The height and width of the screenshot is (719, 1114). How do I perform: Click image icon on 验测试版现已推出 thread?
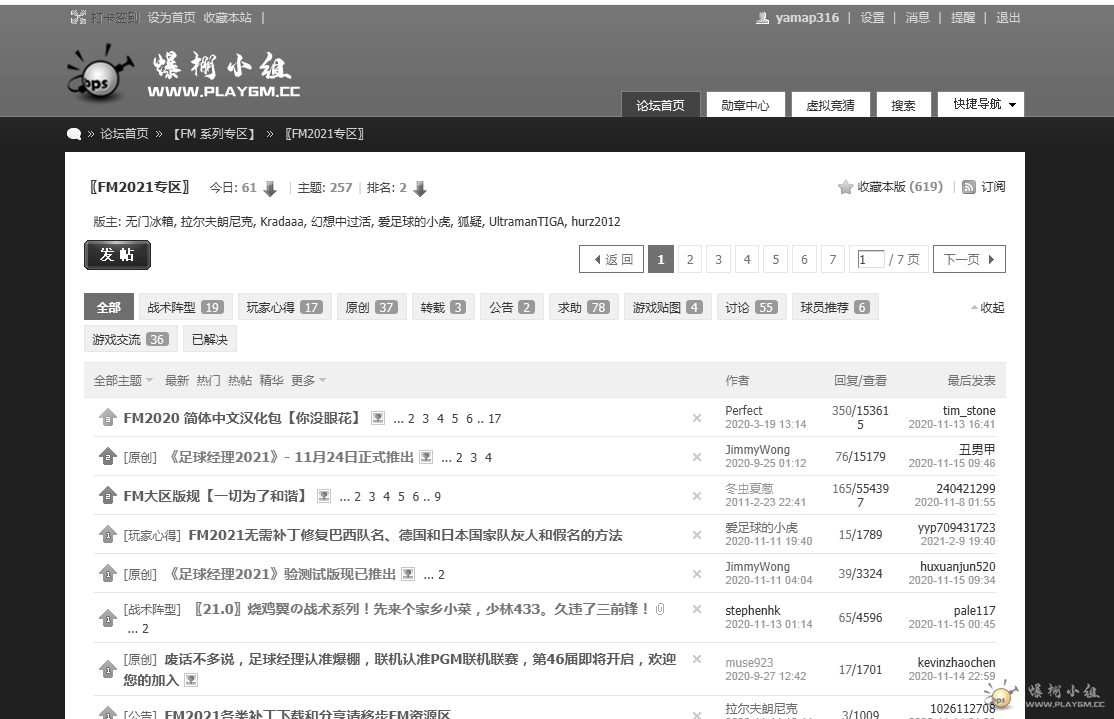[408, 574]
